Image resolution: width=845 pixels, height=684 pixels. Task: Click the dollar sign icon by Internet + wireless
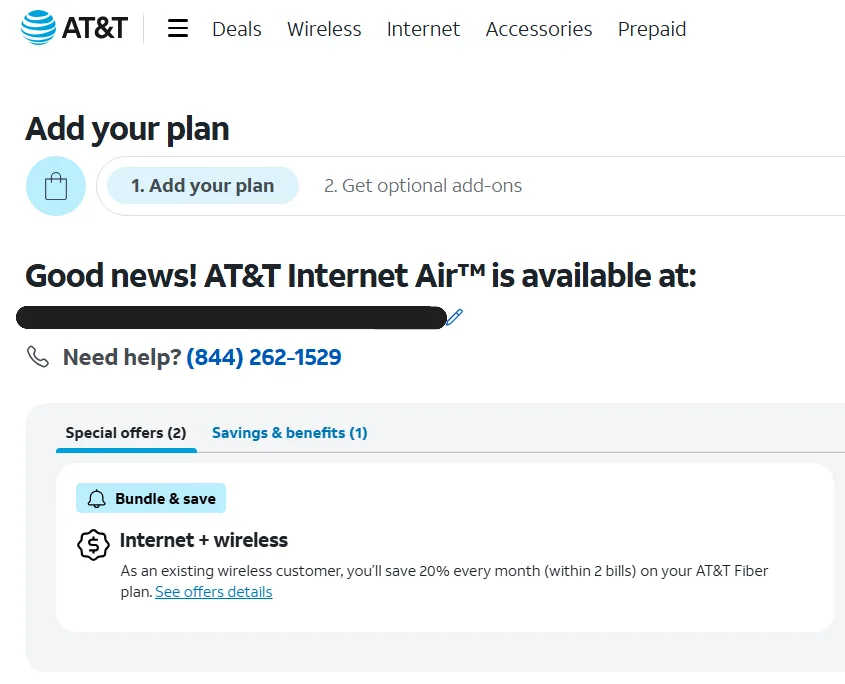tap(92, 544)
